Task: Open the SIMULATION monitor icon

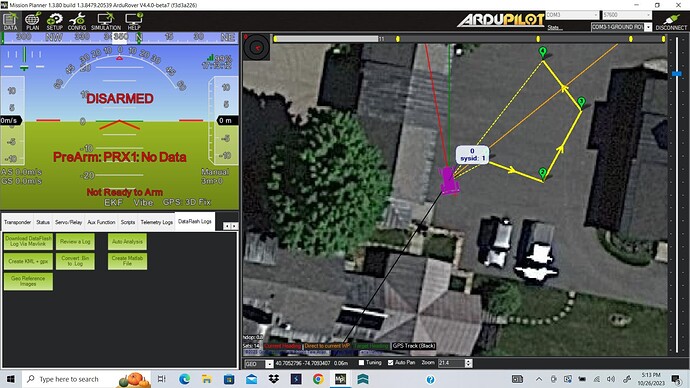Action: [106, 21]
